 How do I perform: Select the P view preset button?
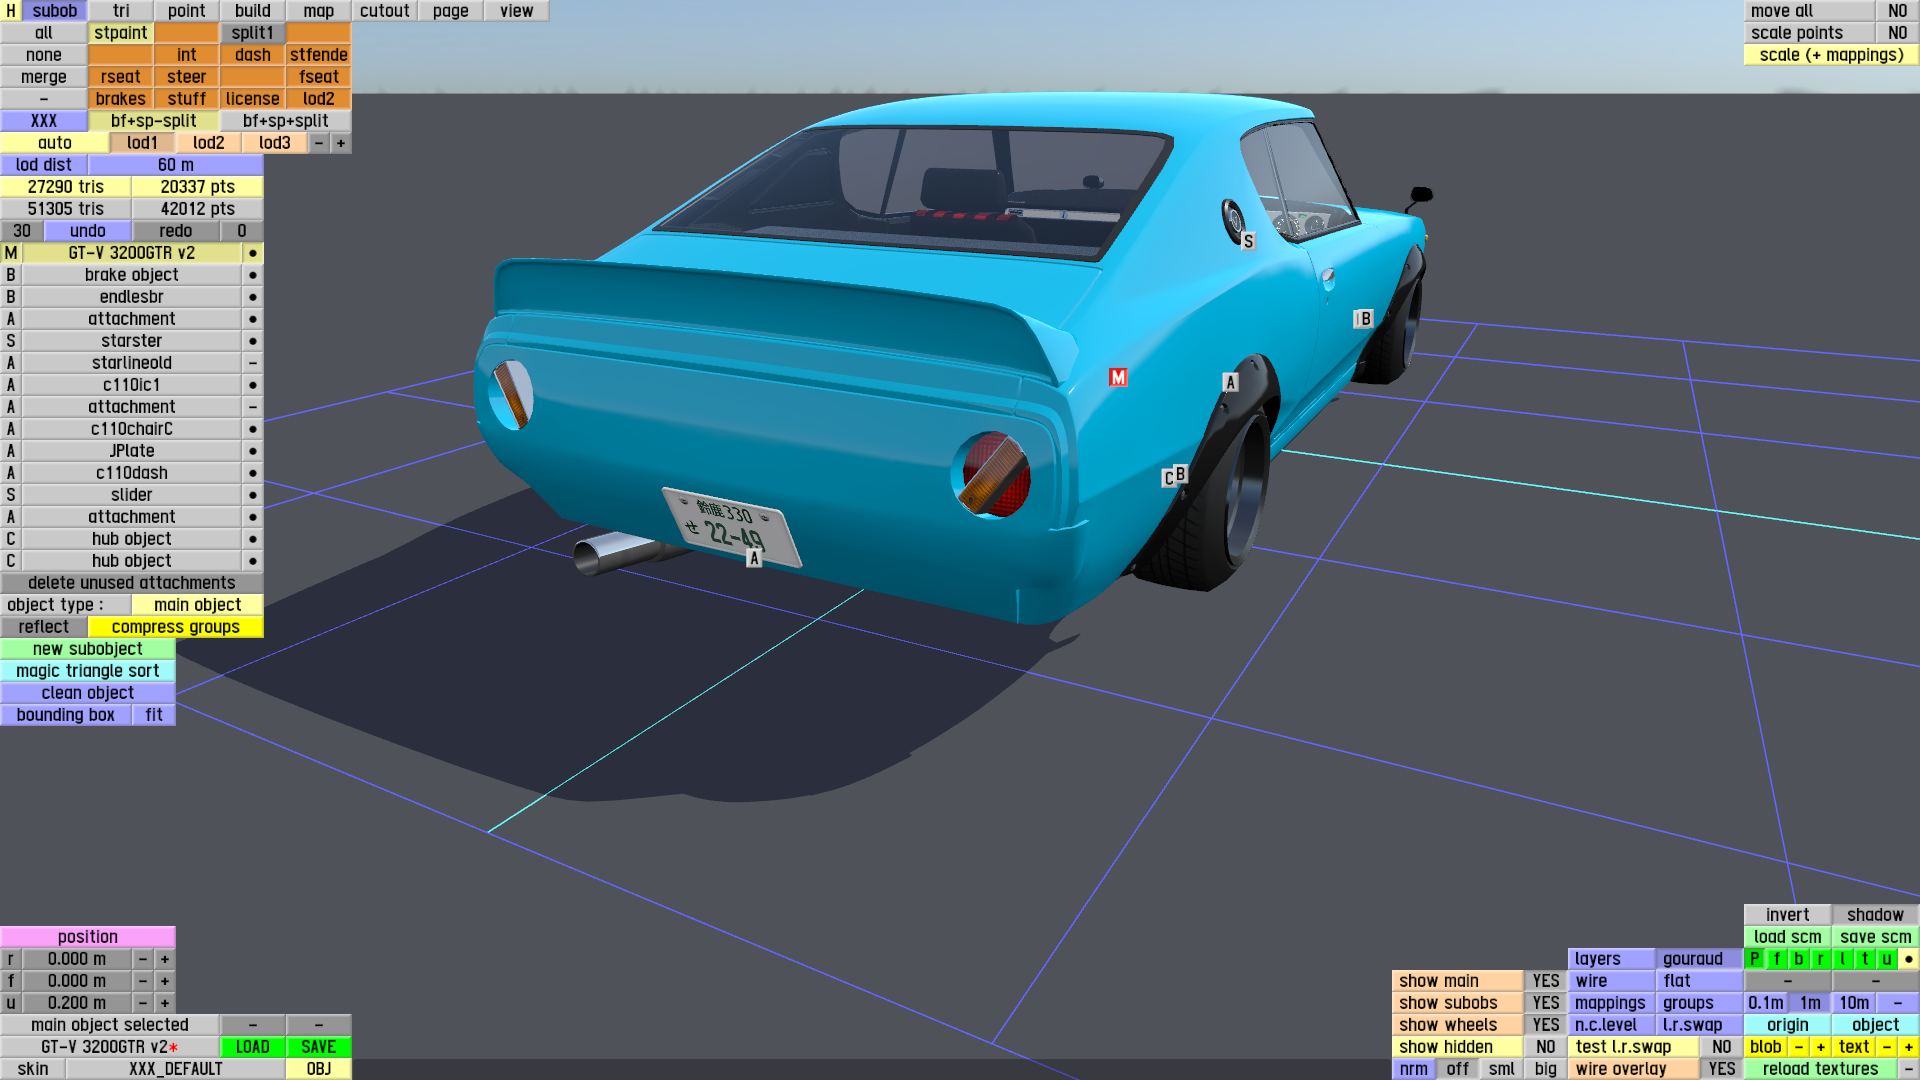tap(1754, 959)
